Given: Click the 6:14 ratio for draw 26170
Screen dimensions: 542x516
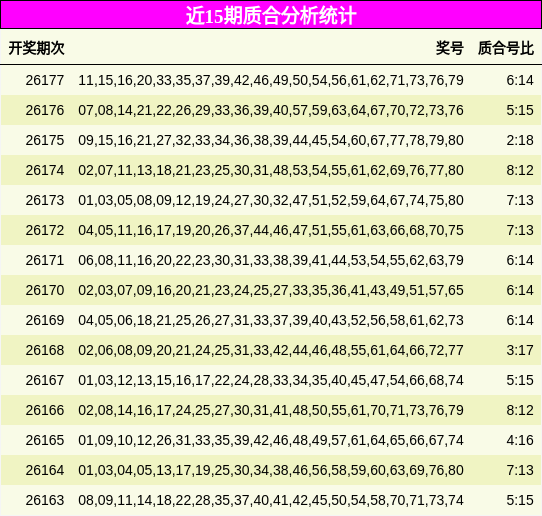Looking at the screenshot, I should point(520,290).
